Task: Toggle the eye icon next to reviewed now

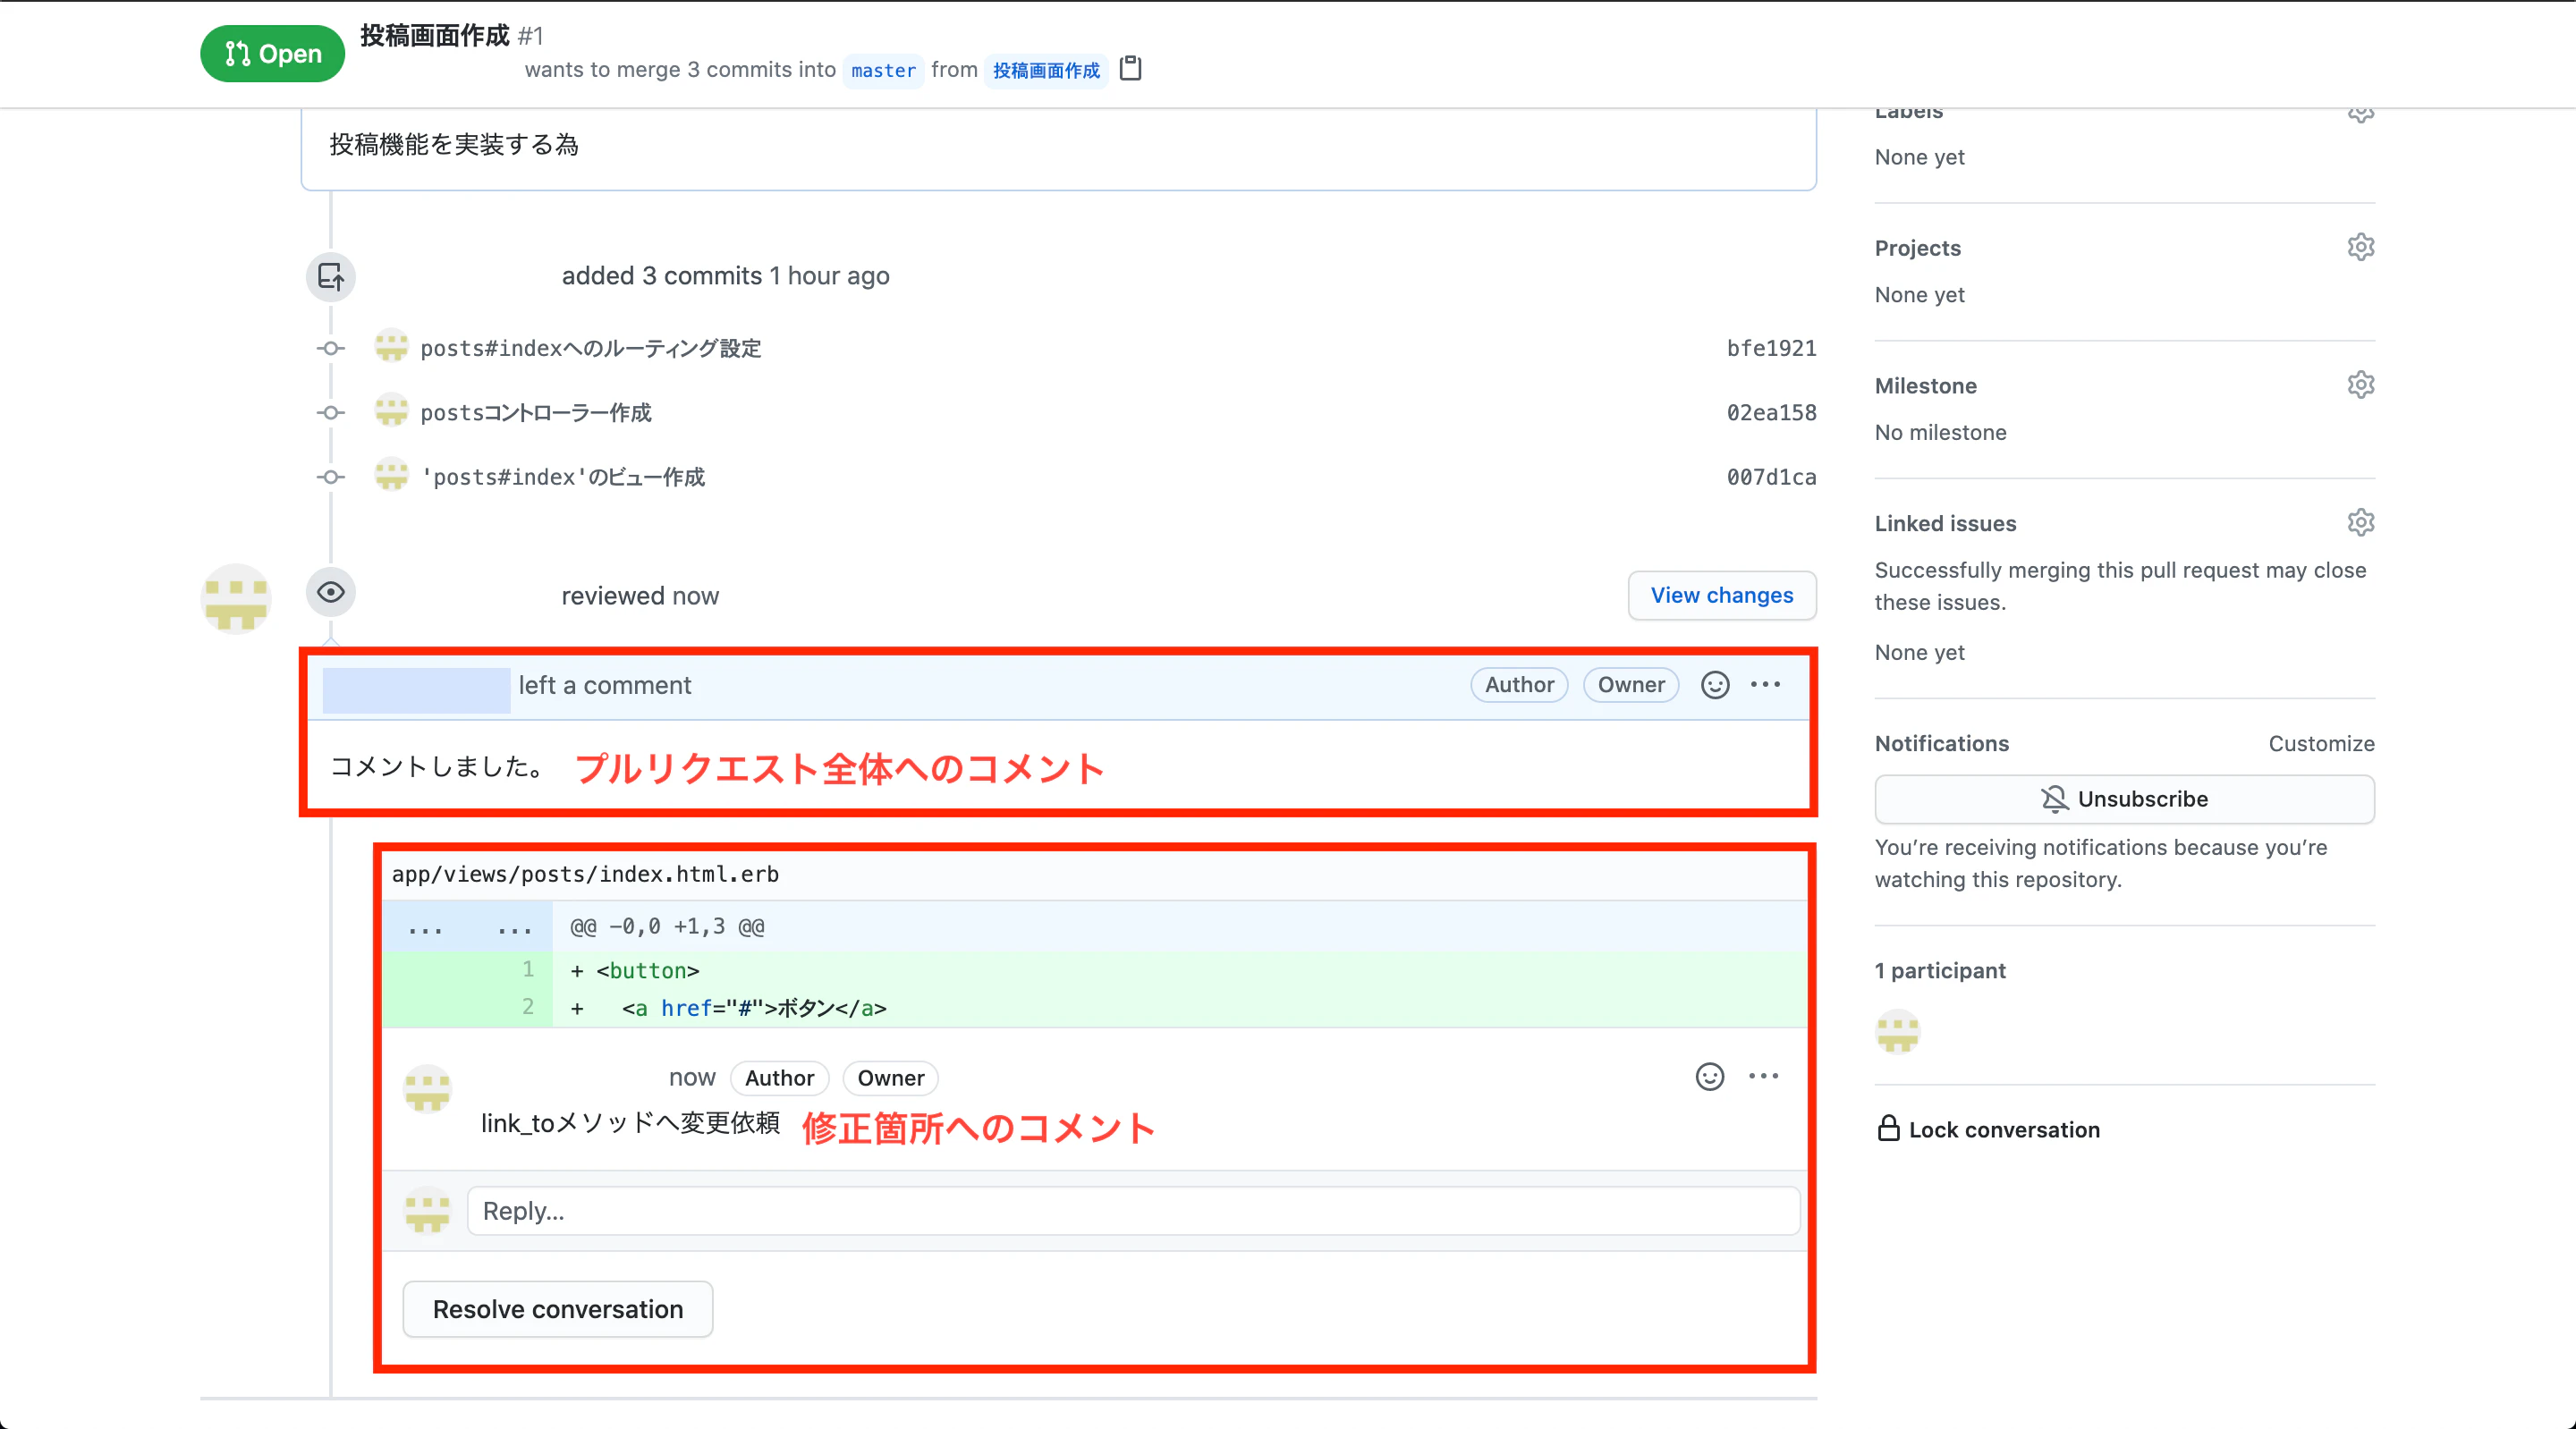Action: (x=331, y=592)
